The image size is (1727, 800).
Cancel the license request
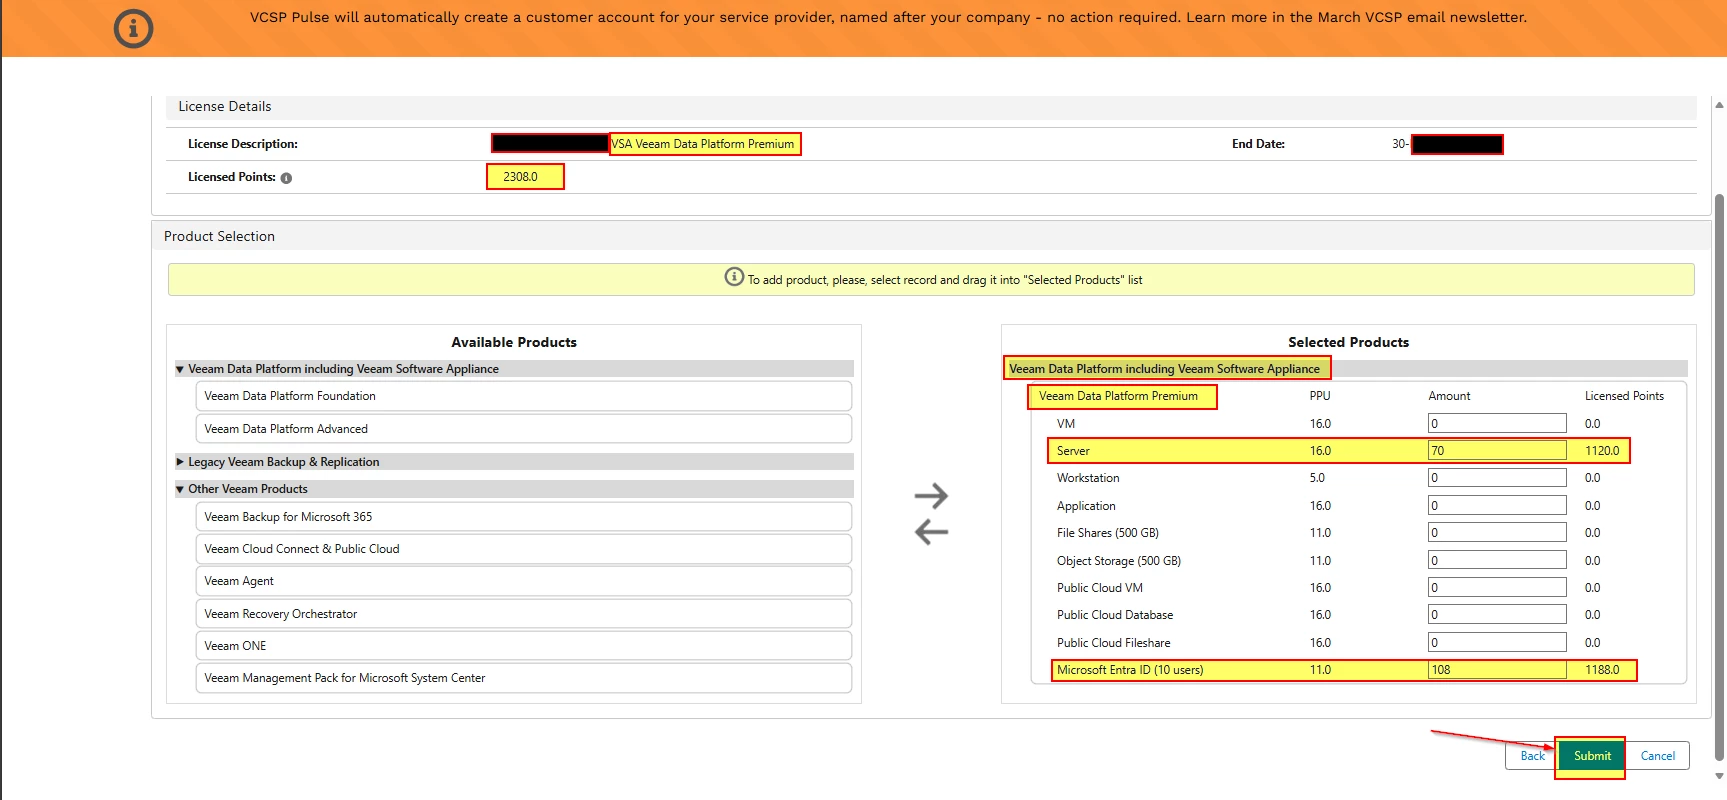click(x=1657, y=756)
